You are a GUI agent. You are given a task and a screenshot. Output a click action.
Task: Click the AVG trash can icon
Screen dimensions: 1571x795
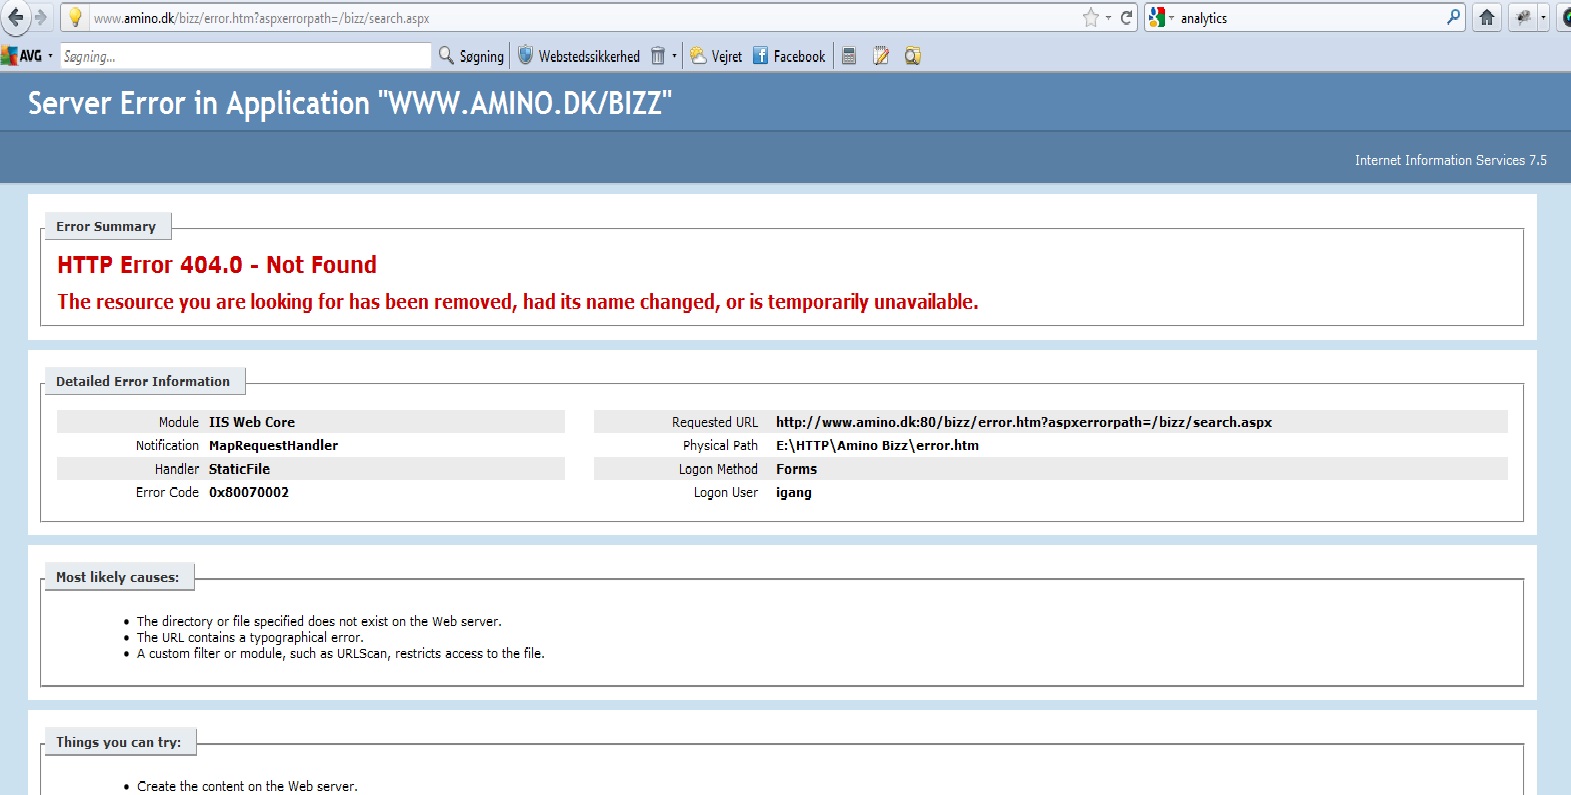point(658,56)
